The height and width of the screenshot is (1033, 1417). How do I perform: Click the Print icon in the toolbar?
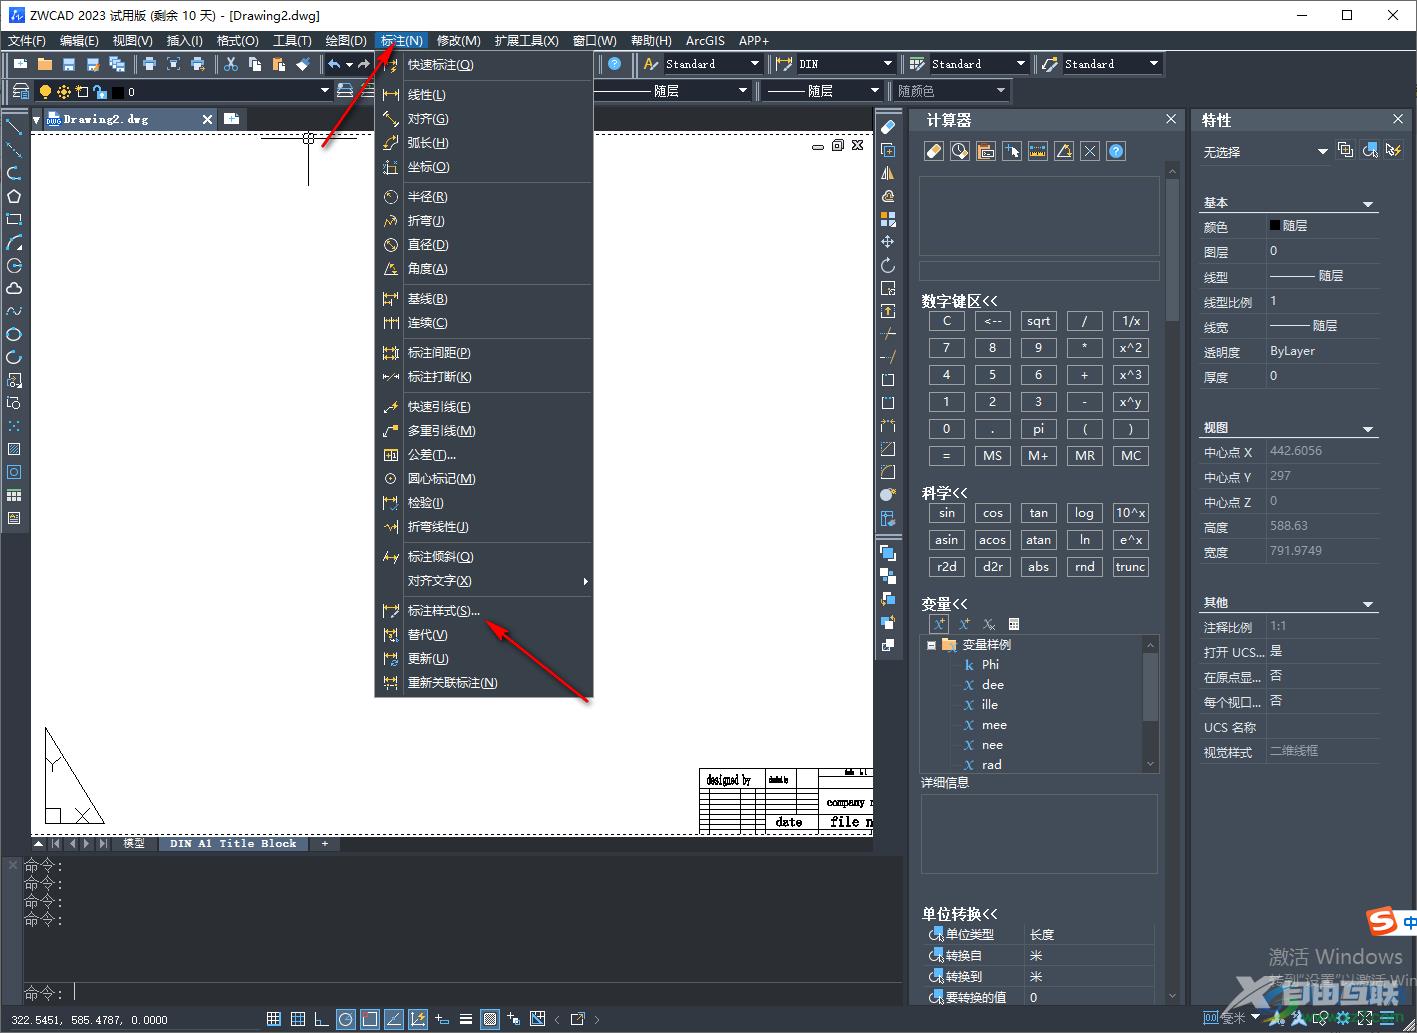(149, 64)
